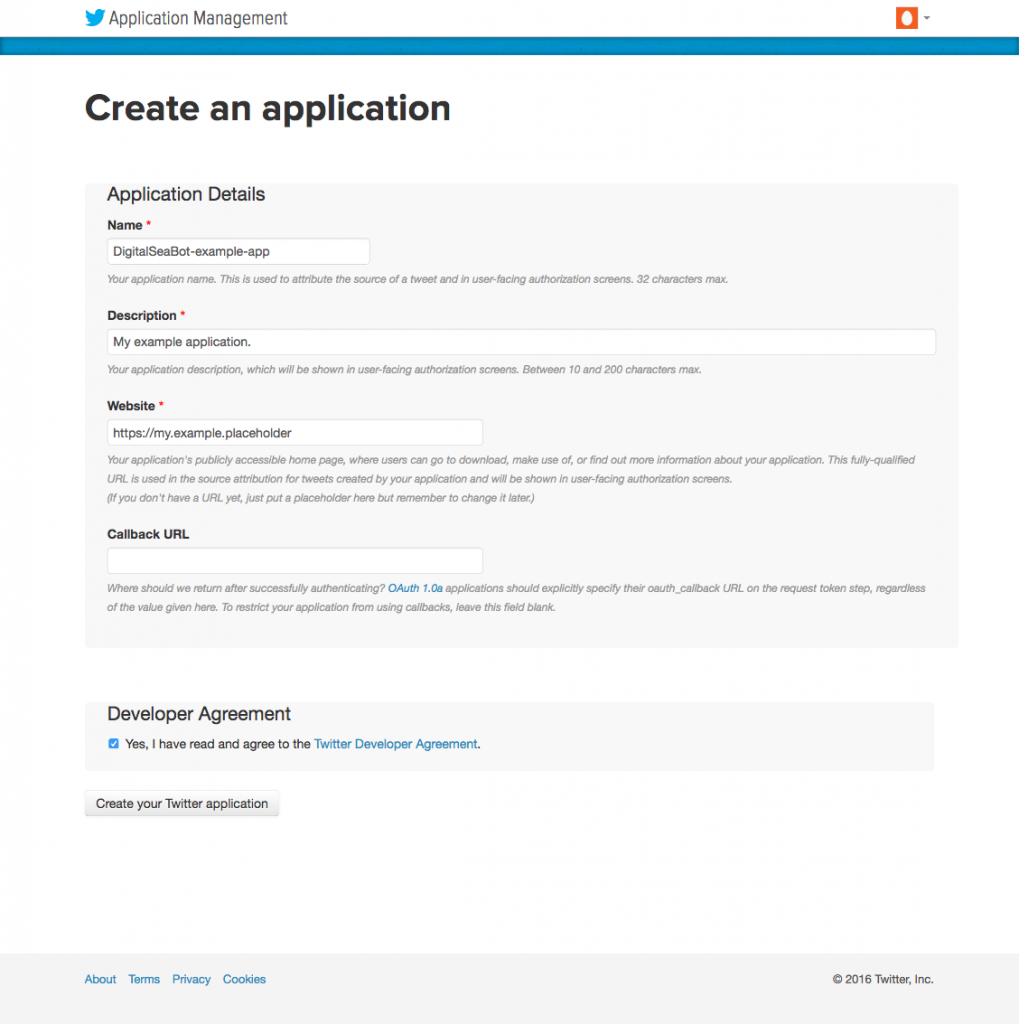Image resolution: width=1019 pixels, height=1024 pixels.
Task: Click the Developer Agreement section title
Action: (199, 714)
